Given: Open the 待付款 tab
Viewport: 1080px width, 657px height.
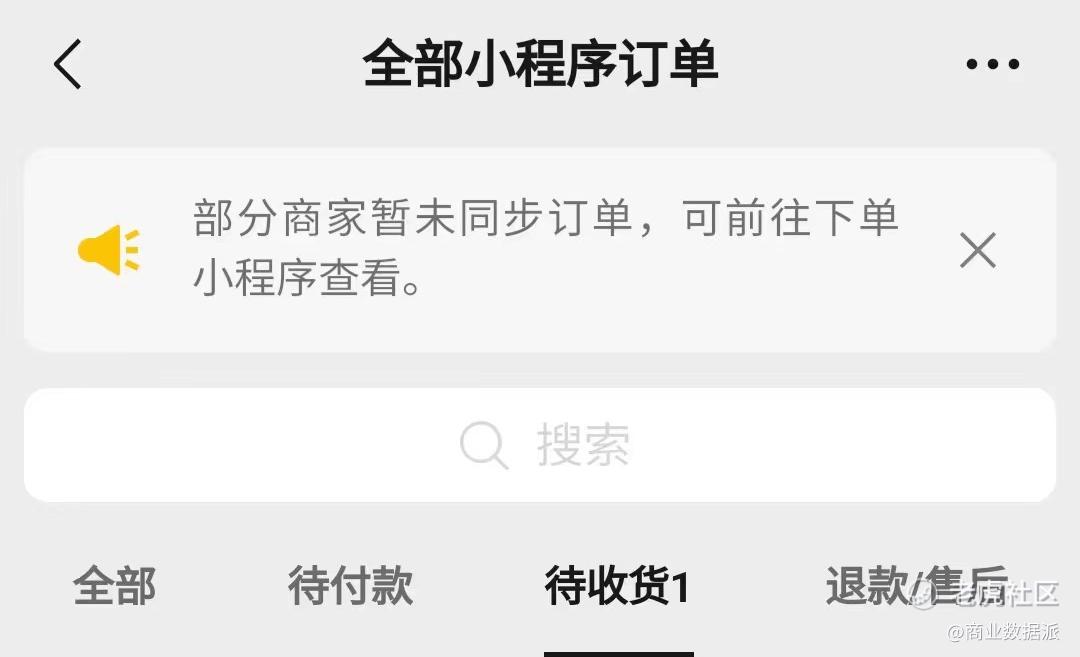Looking at the screenshot, I should [351, 586].
